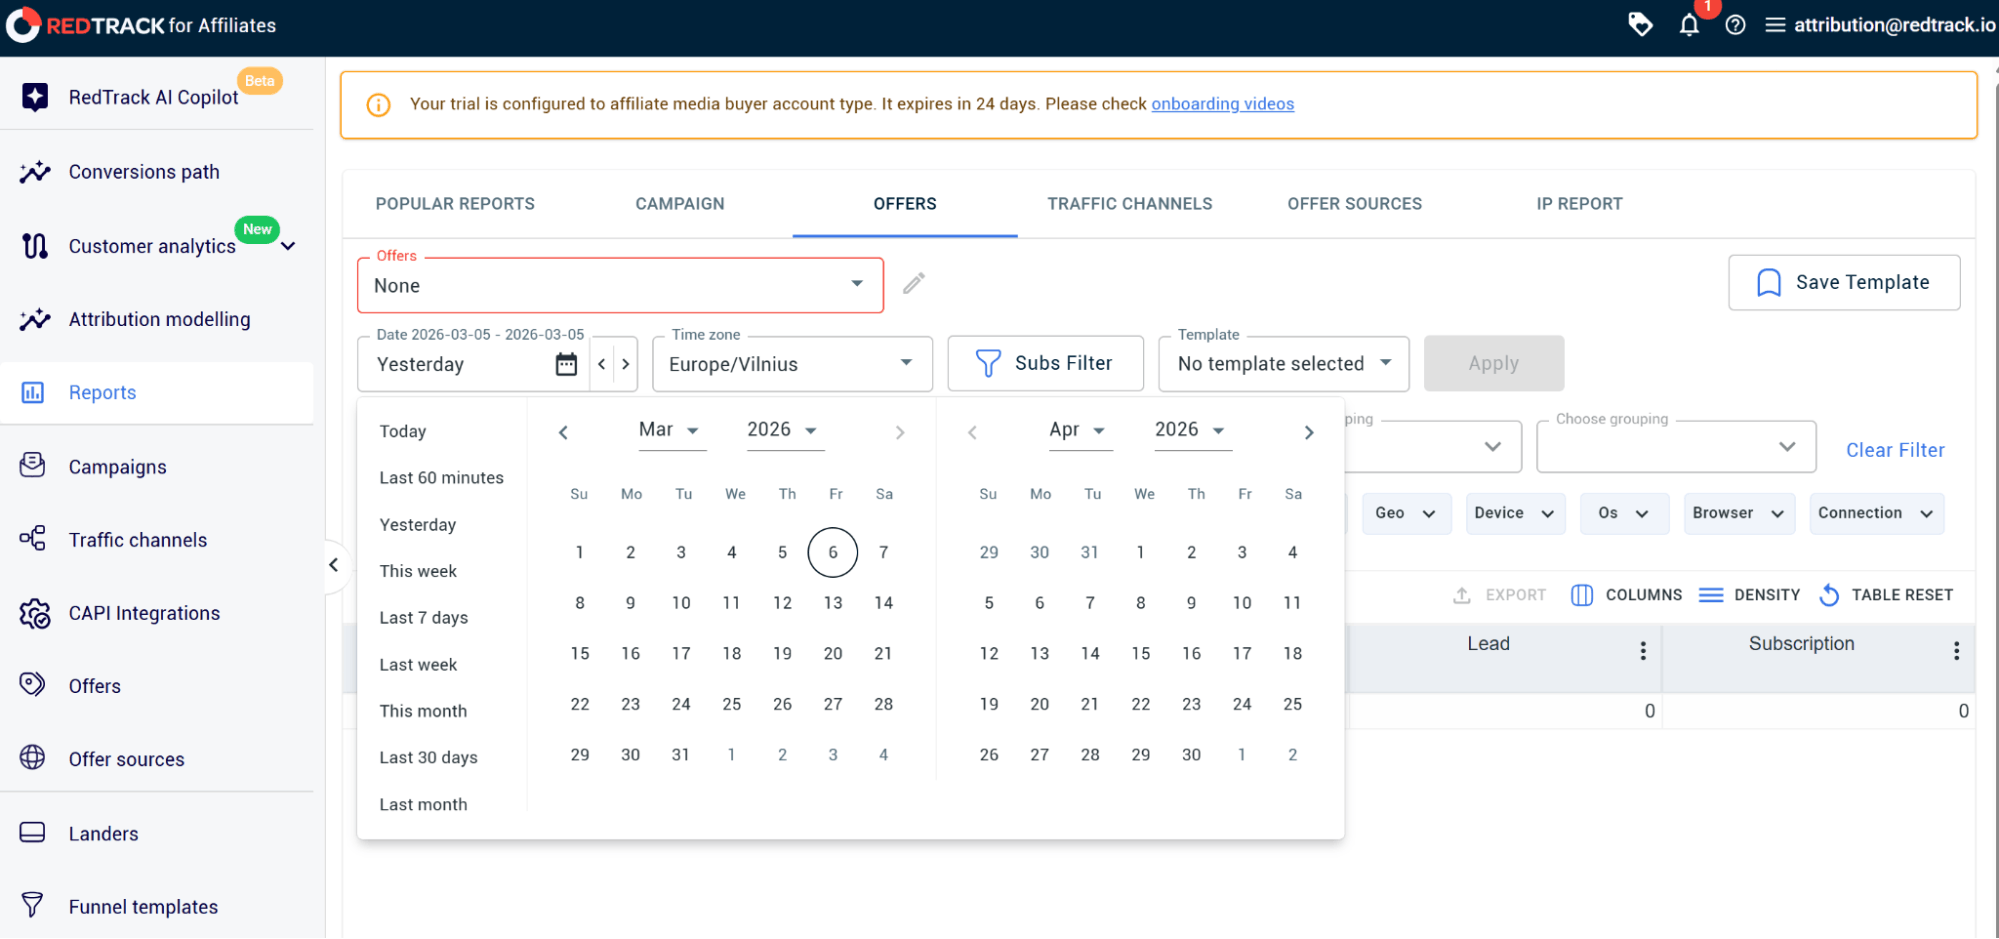This screenshot has width=1999, height=939.
Task: Click the Density lines icon
Action: coord(1711,595)
